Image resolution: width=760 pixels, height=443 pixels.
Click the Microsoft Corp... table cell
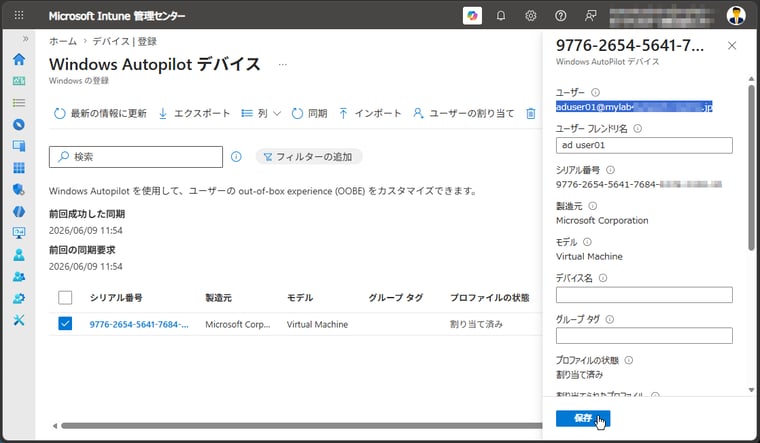pos(238,324)
